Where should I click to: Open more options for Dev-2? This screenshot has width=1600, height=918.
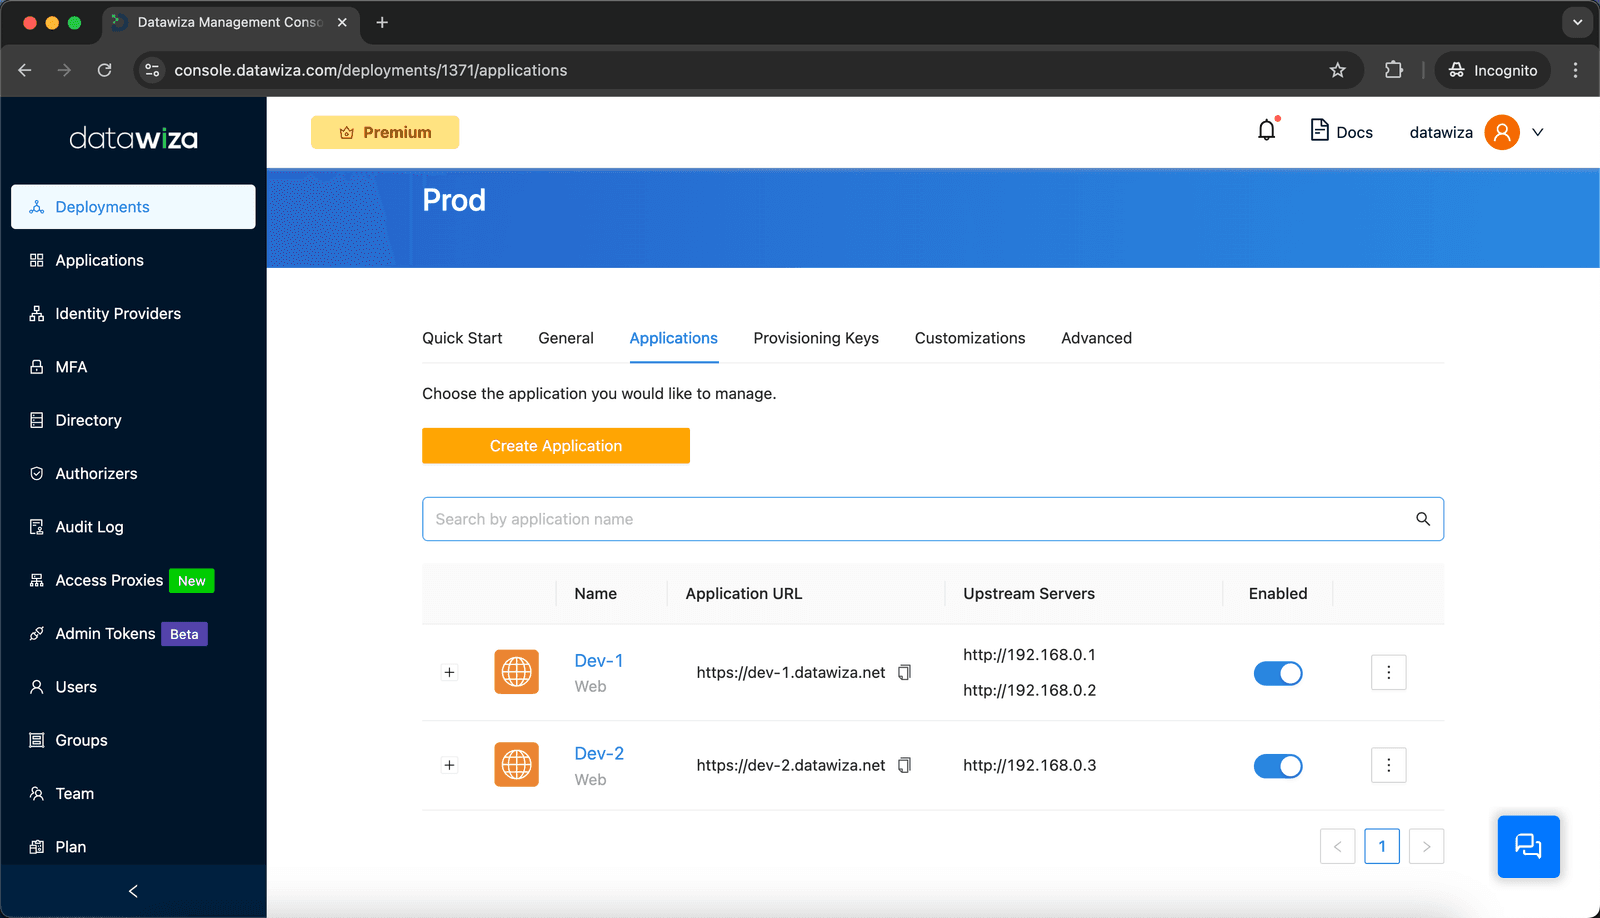pyautogui.click(x=1388, y=766)
